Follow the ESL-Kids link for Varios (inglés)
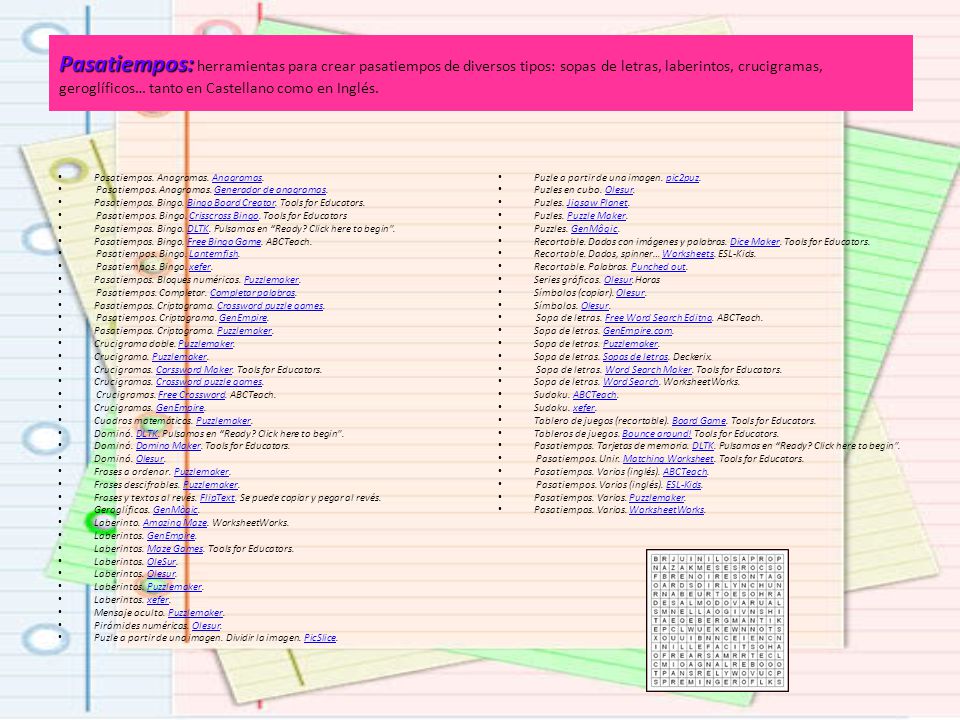Viewport: 960px width, 720px height. pyautogui.click(x=683, y=484)
